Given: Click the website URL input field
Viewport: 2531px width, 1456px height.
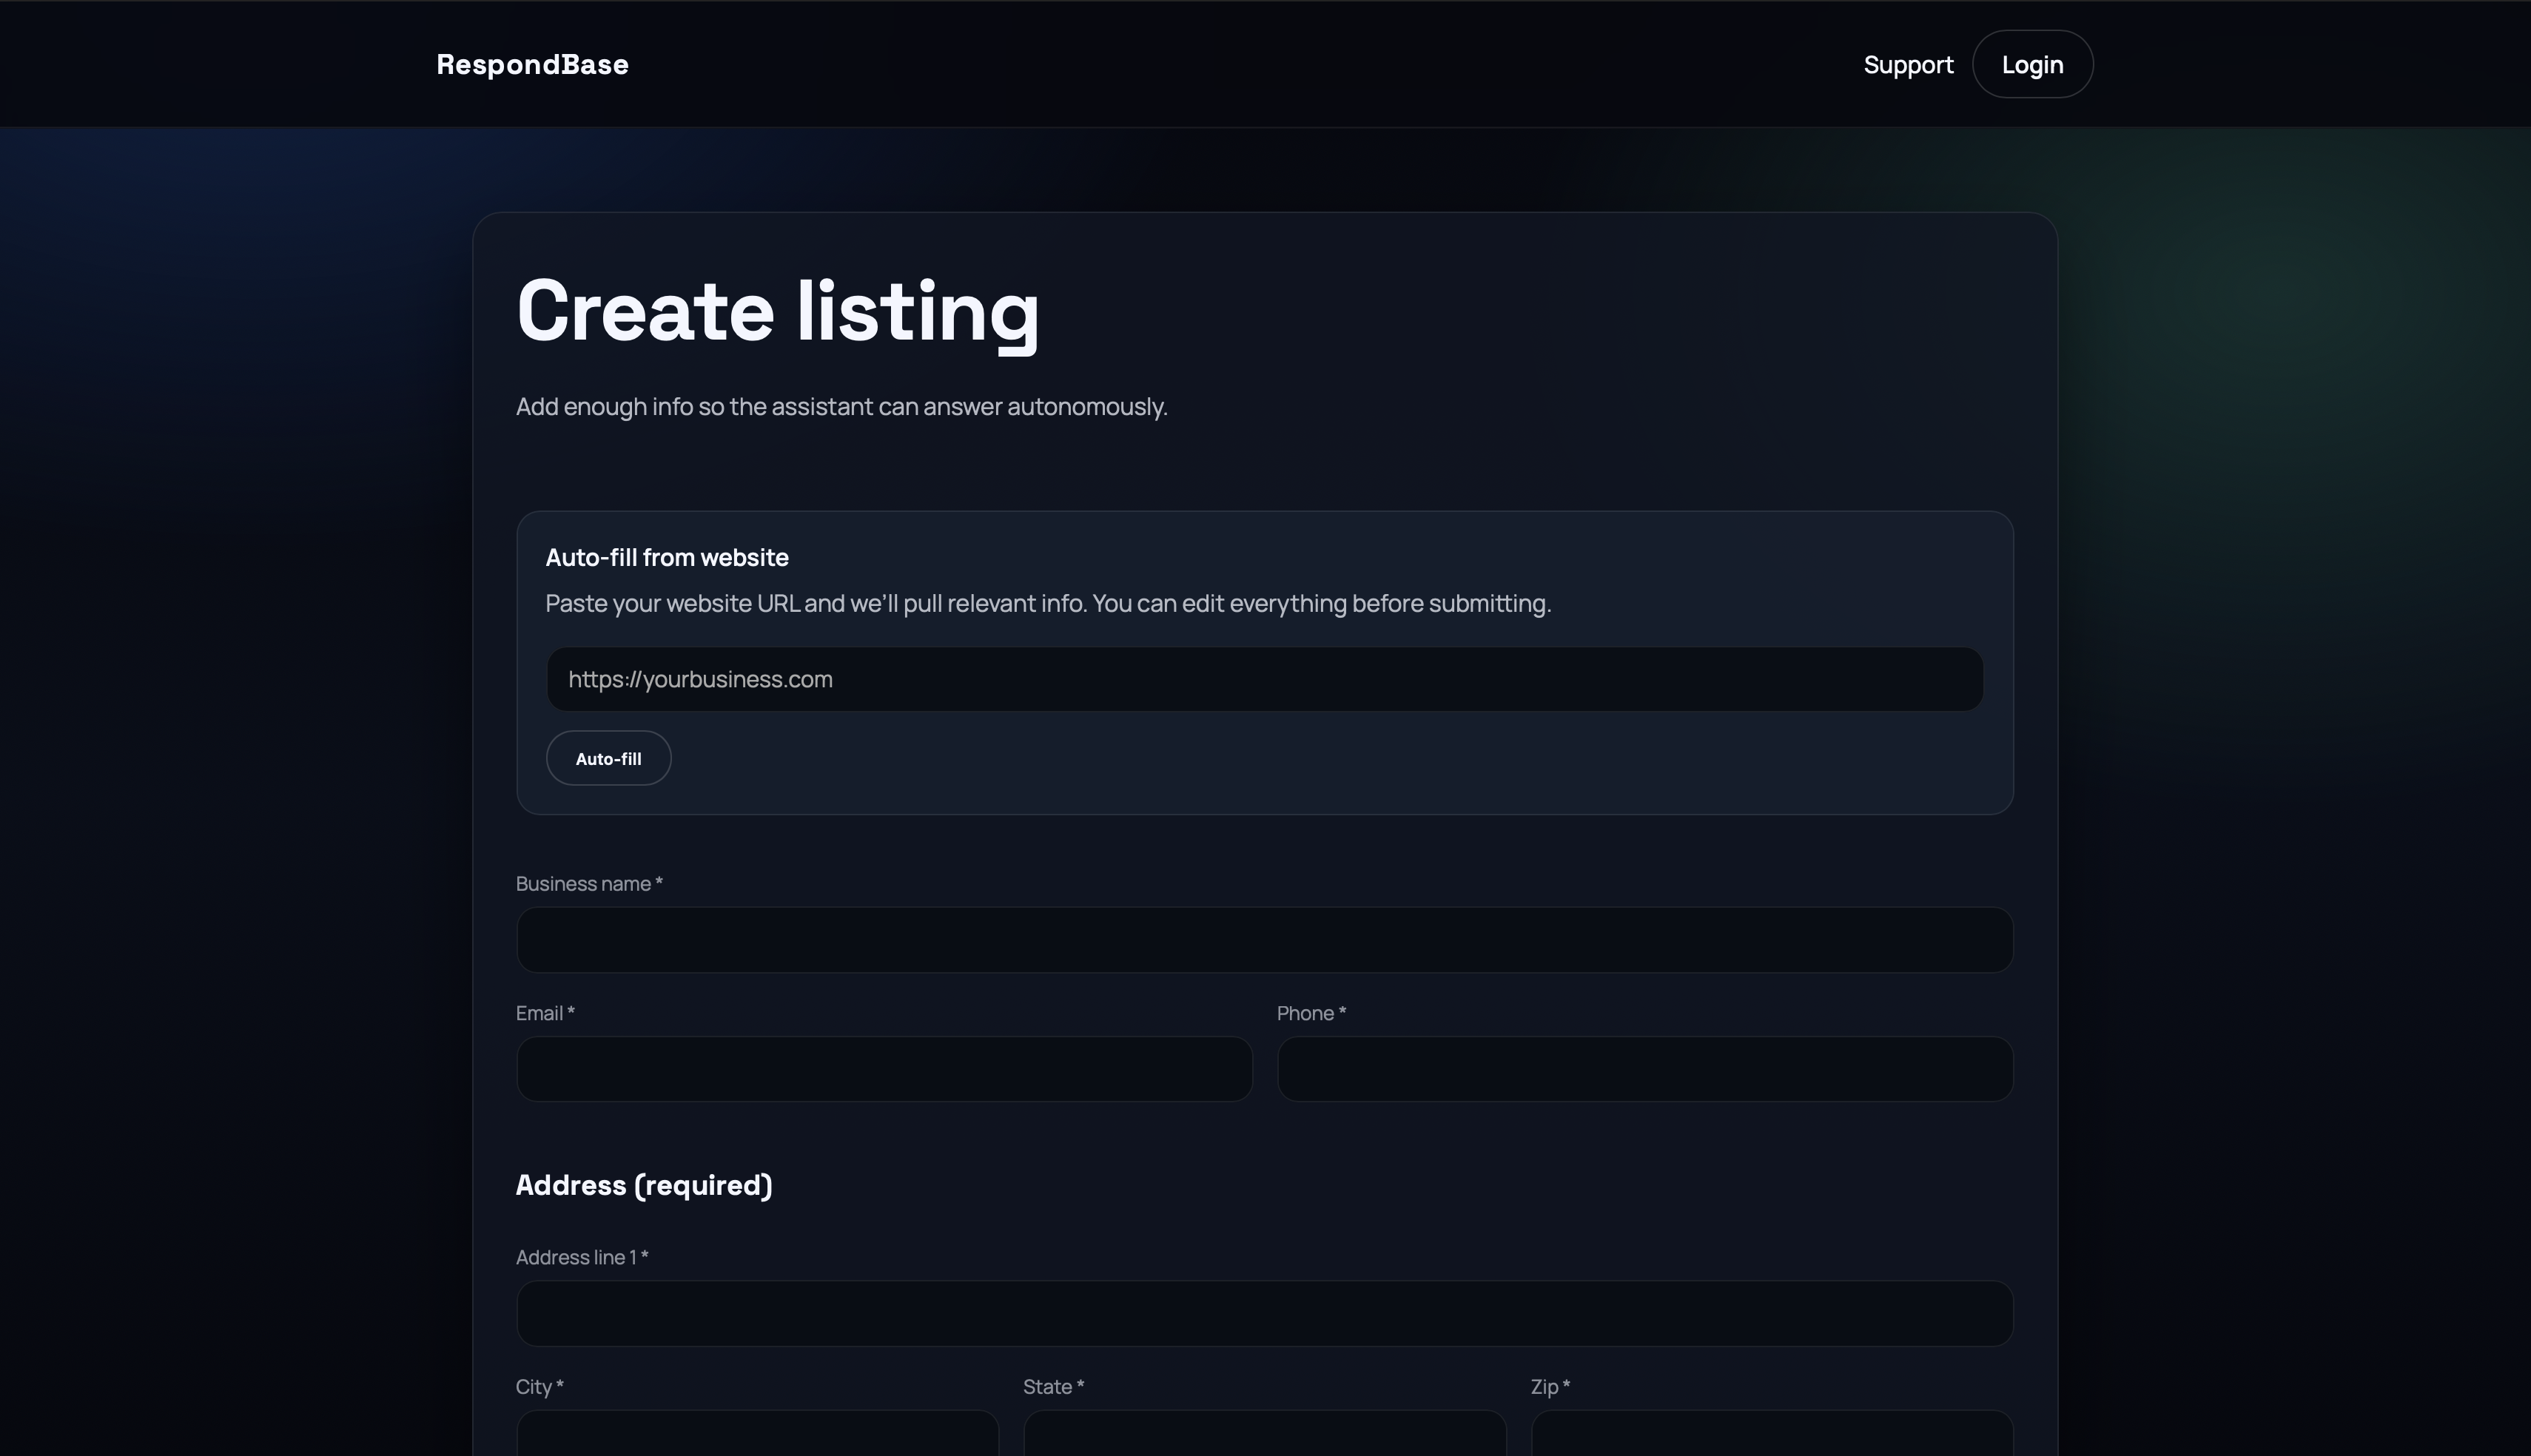Looking at the screenshot, I should pos(1263,679).
